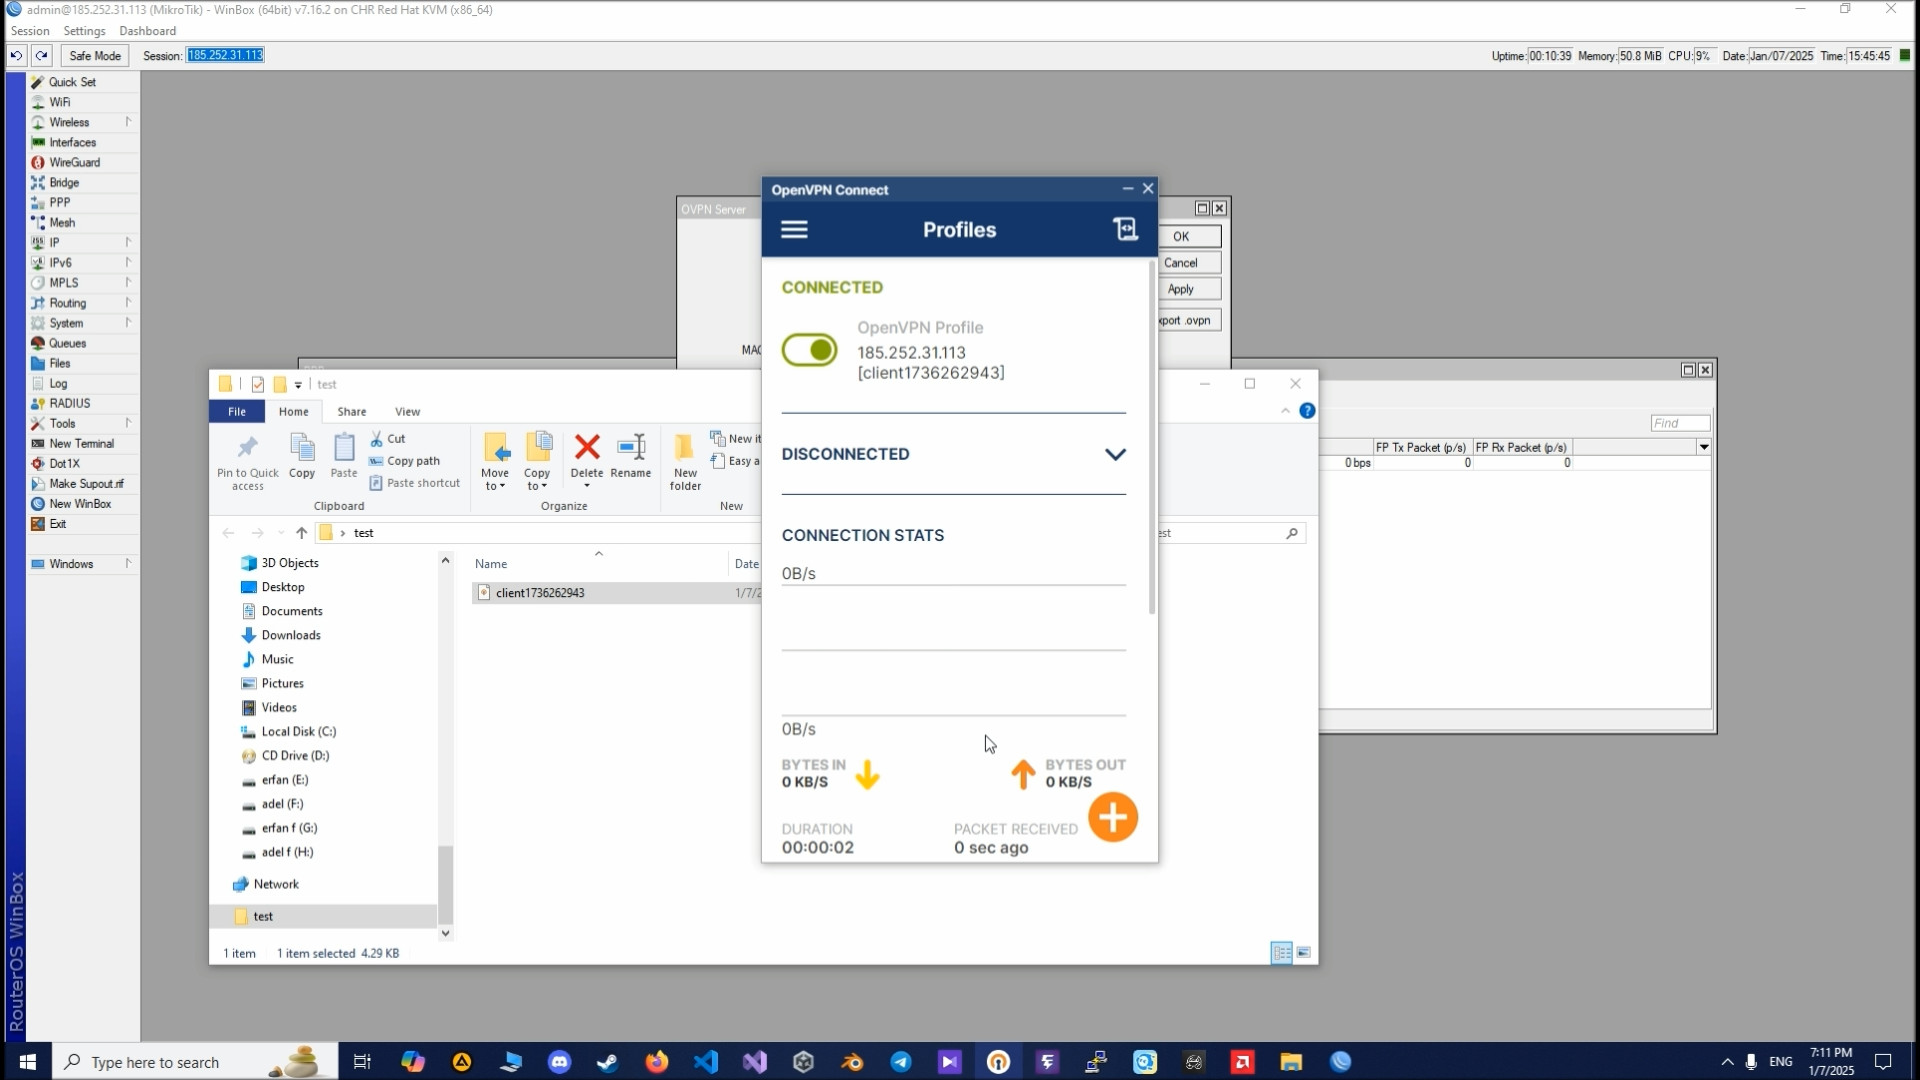Open Files in WinBox sidebar
The image size is (1920, 1080).
(x=60, y=363)
